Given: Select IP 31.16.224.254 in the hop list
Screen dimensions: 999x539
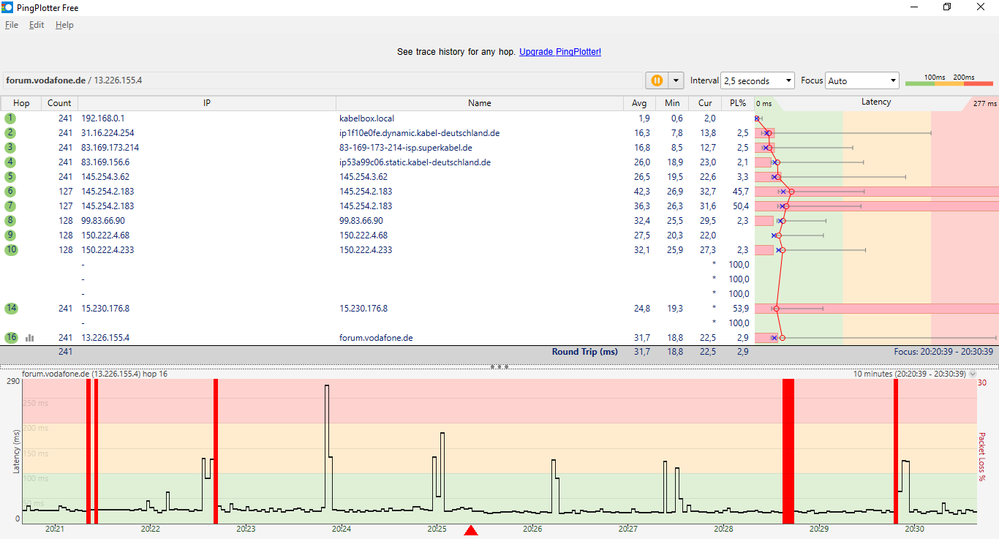Looking at the screenshot, I should point(108,133).
